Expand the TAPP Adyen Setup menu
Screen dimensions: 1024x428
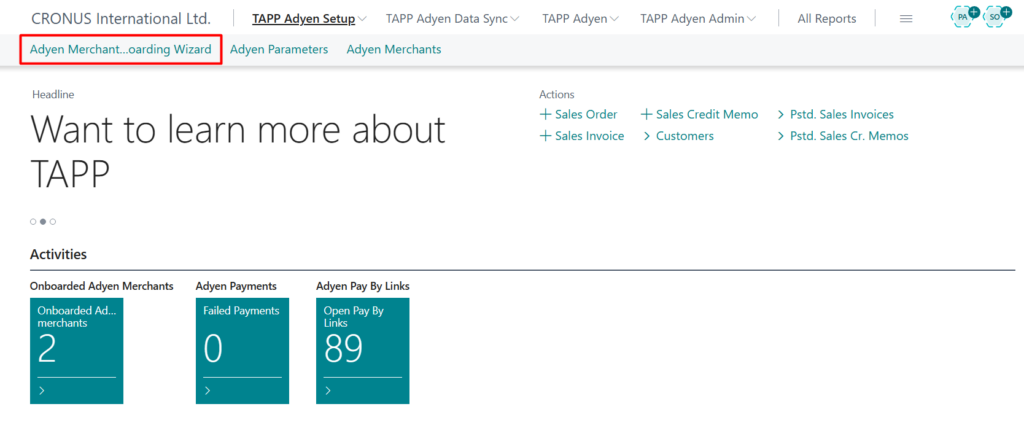pyautogui.click(x=309, y=19)
